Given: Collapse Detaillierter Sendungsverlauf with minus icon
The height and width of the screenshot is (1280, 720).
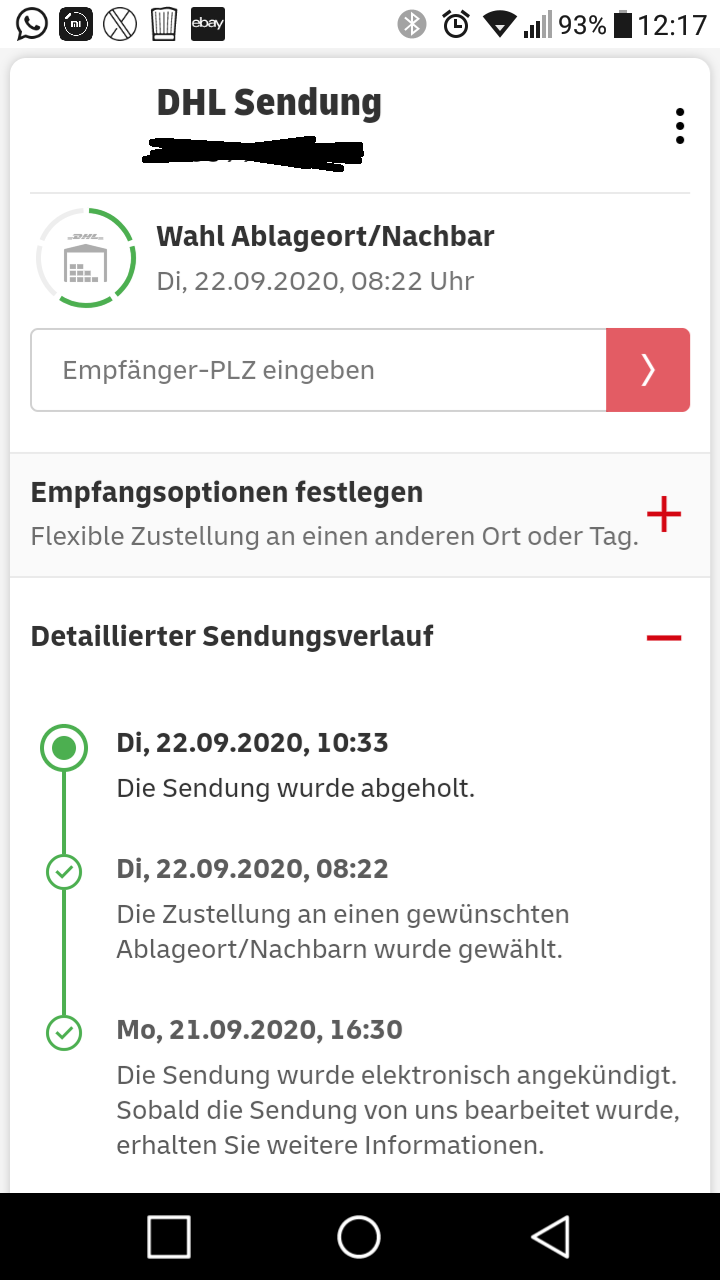Looking at the screenshot, I should (664, 637).
